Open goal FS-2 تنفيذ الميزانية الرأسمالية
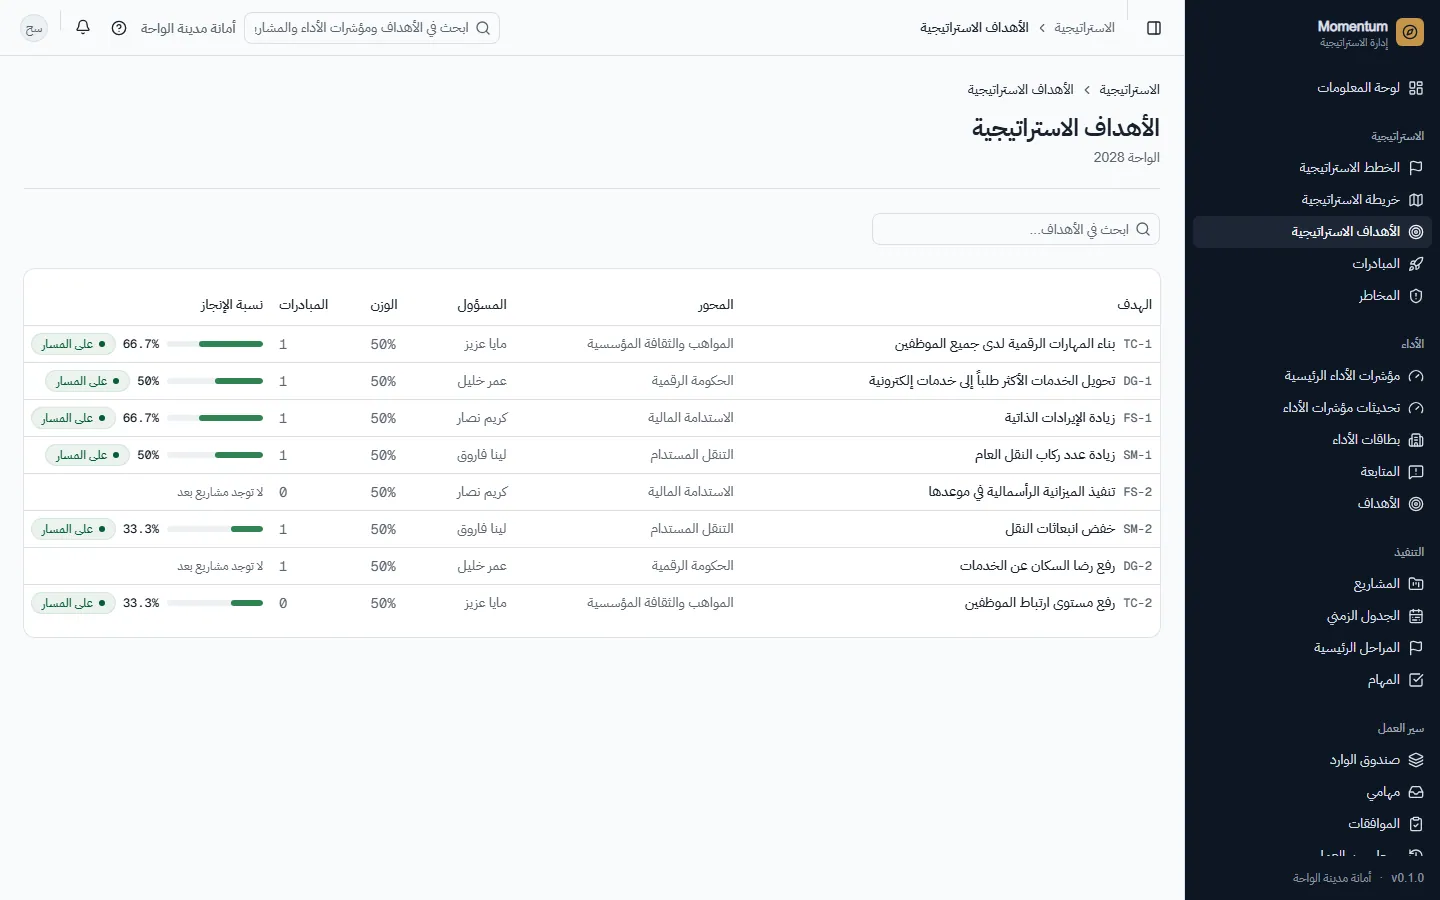The image size is (1440, 900). coord(1022,492)
